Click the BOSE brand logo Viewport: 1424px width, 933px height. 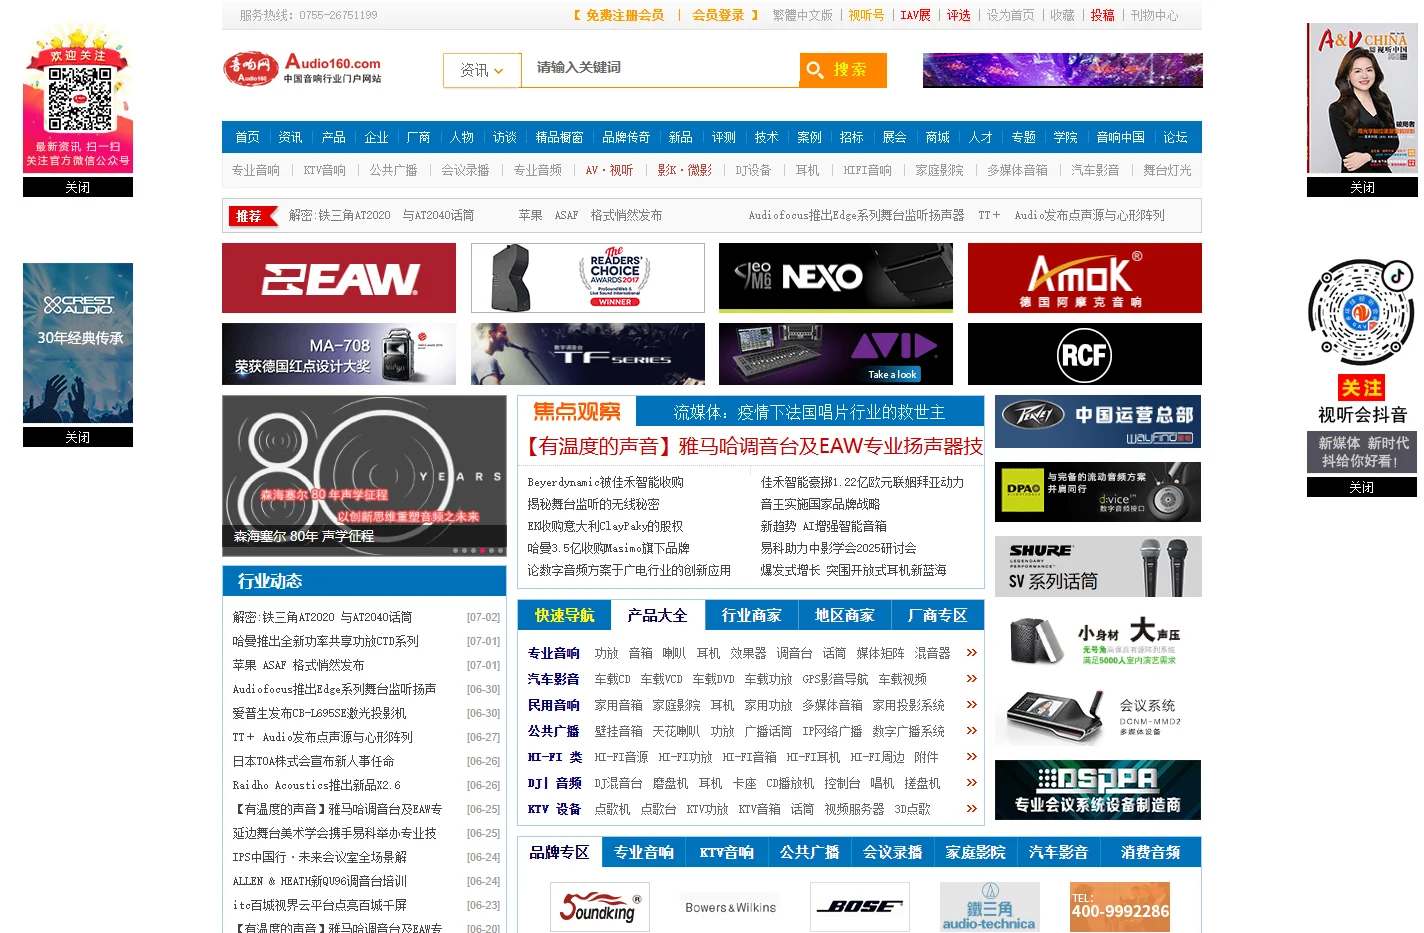(x=860, y=907)
